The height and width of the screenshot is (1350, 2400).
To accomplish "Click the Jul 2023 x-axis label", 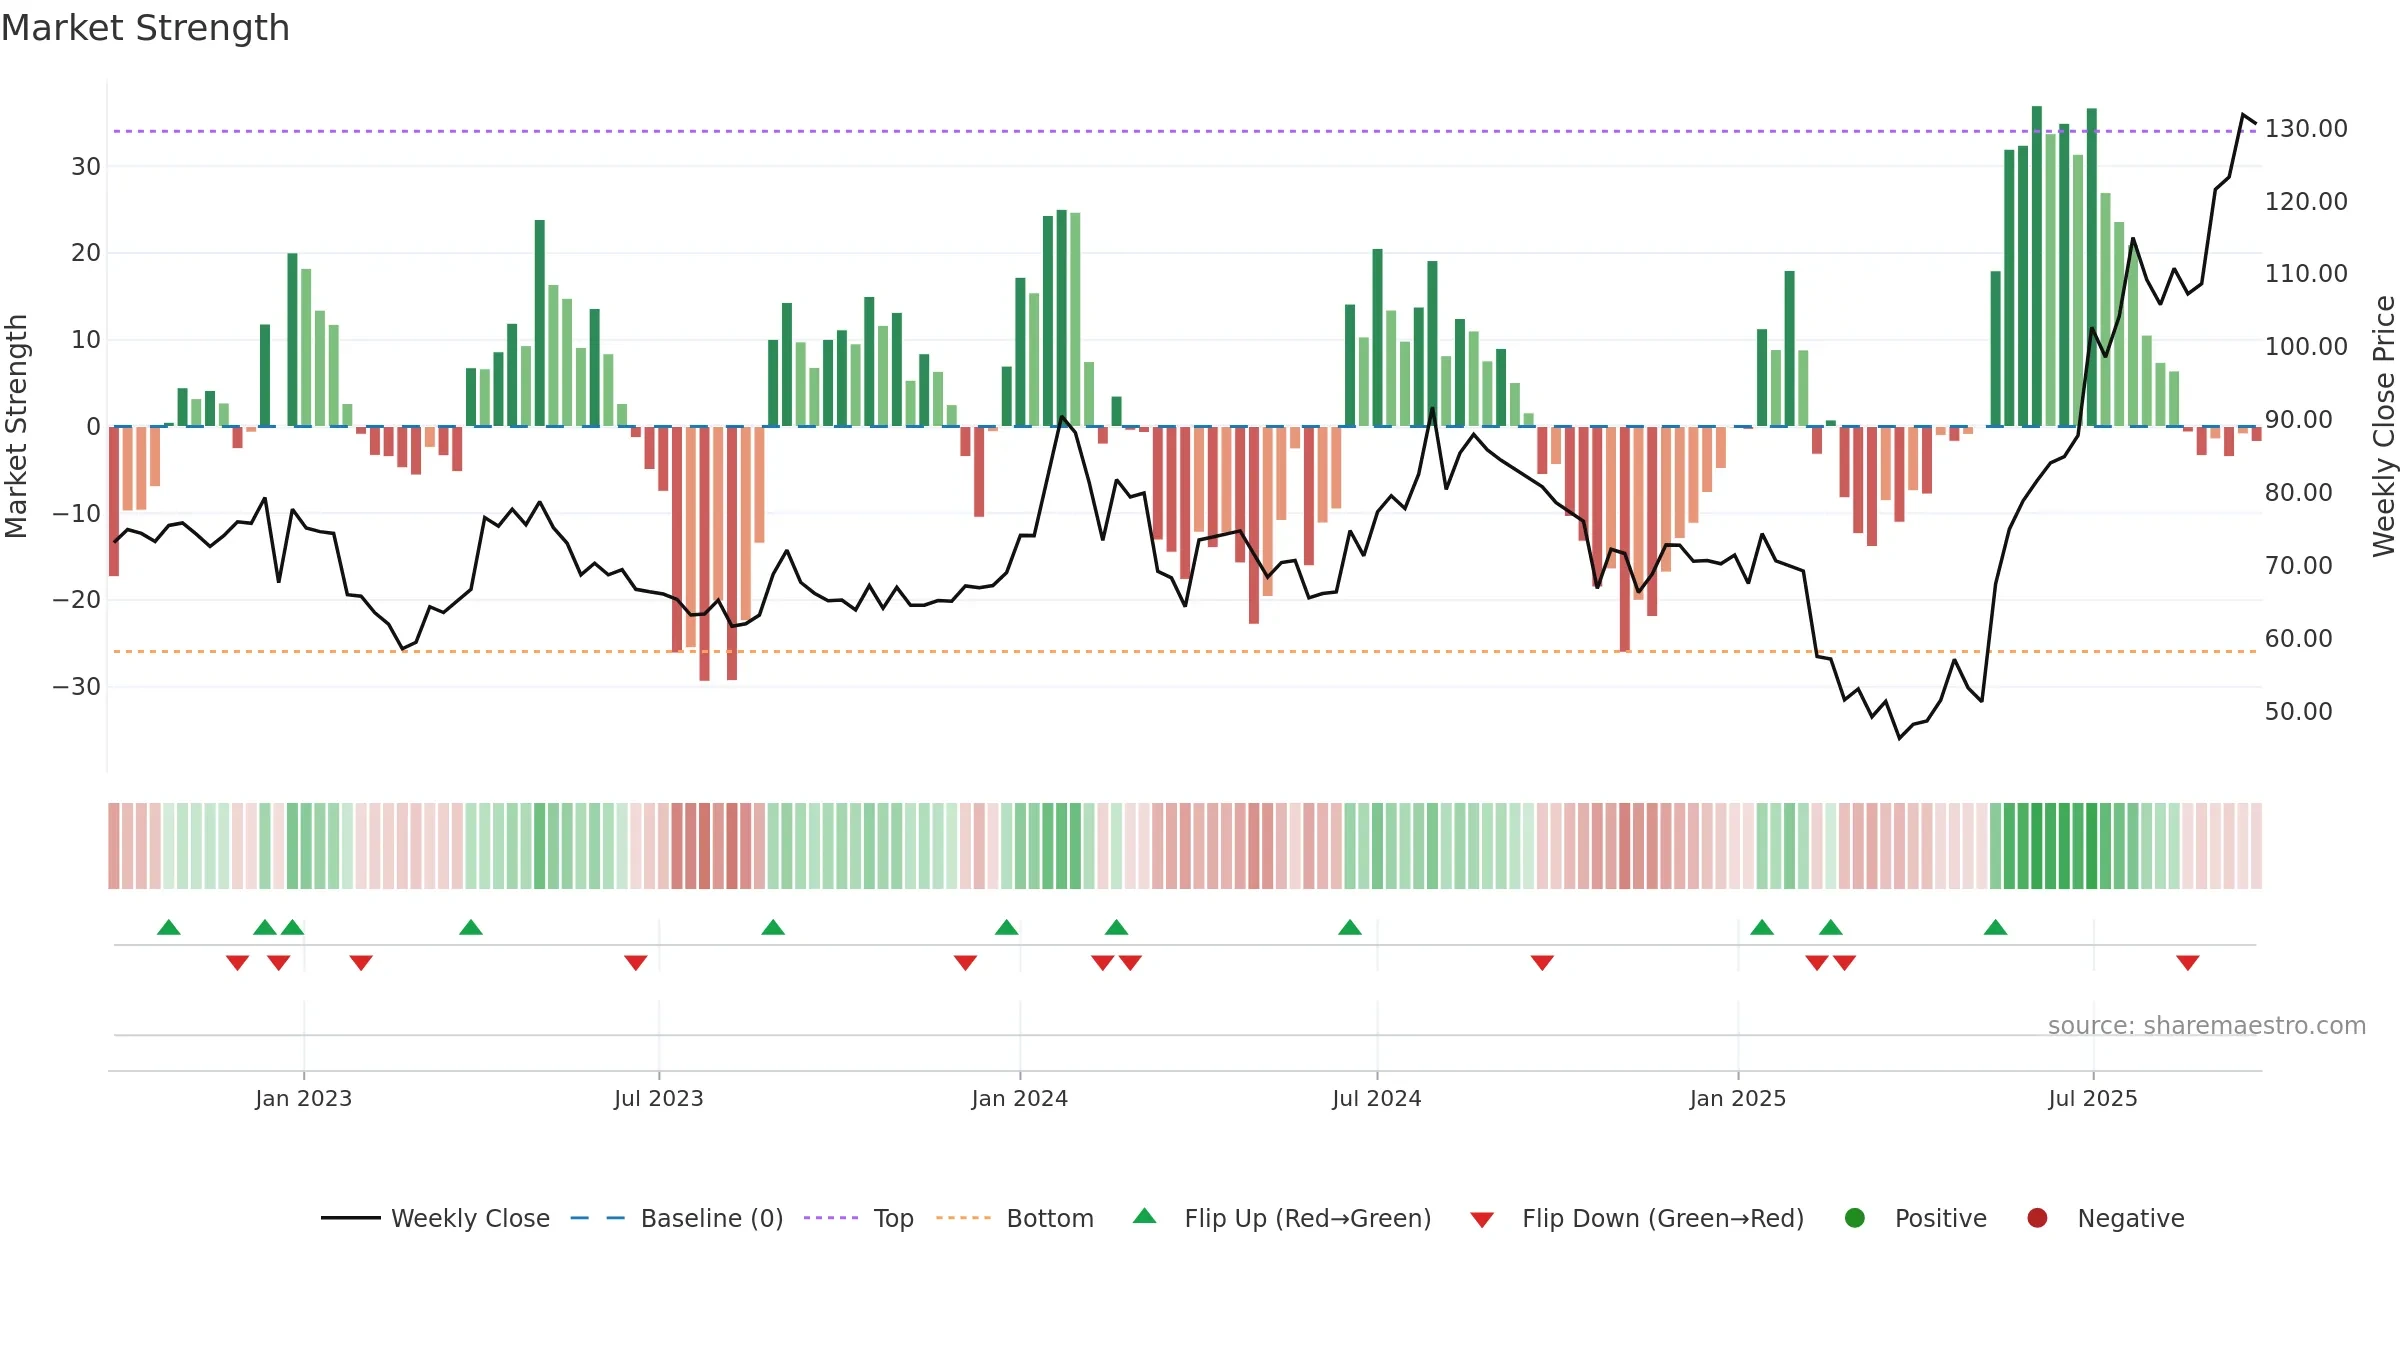I will [x=659, y=1098].
